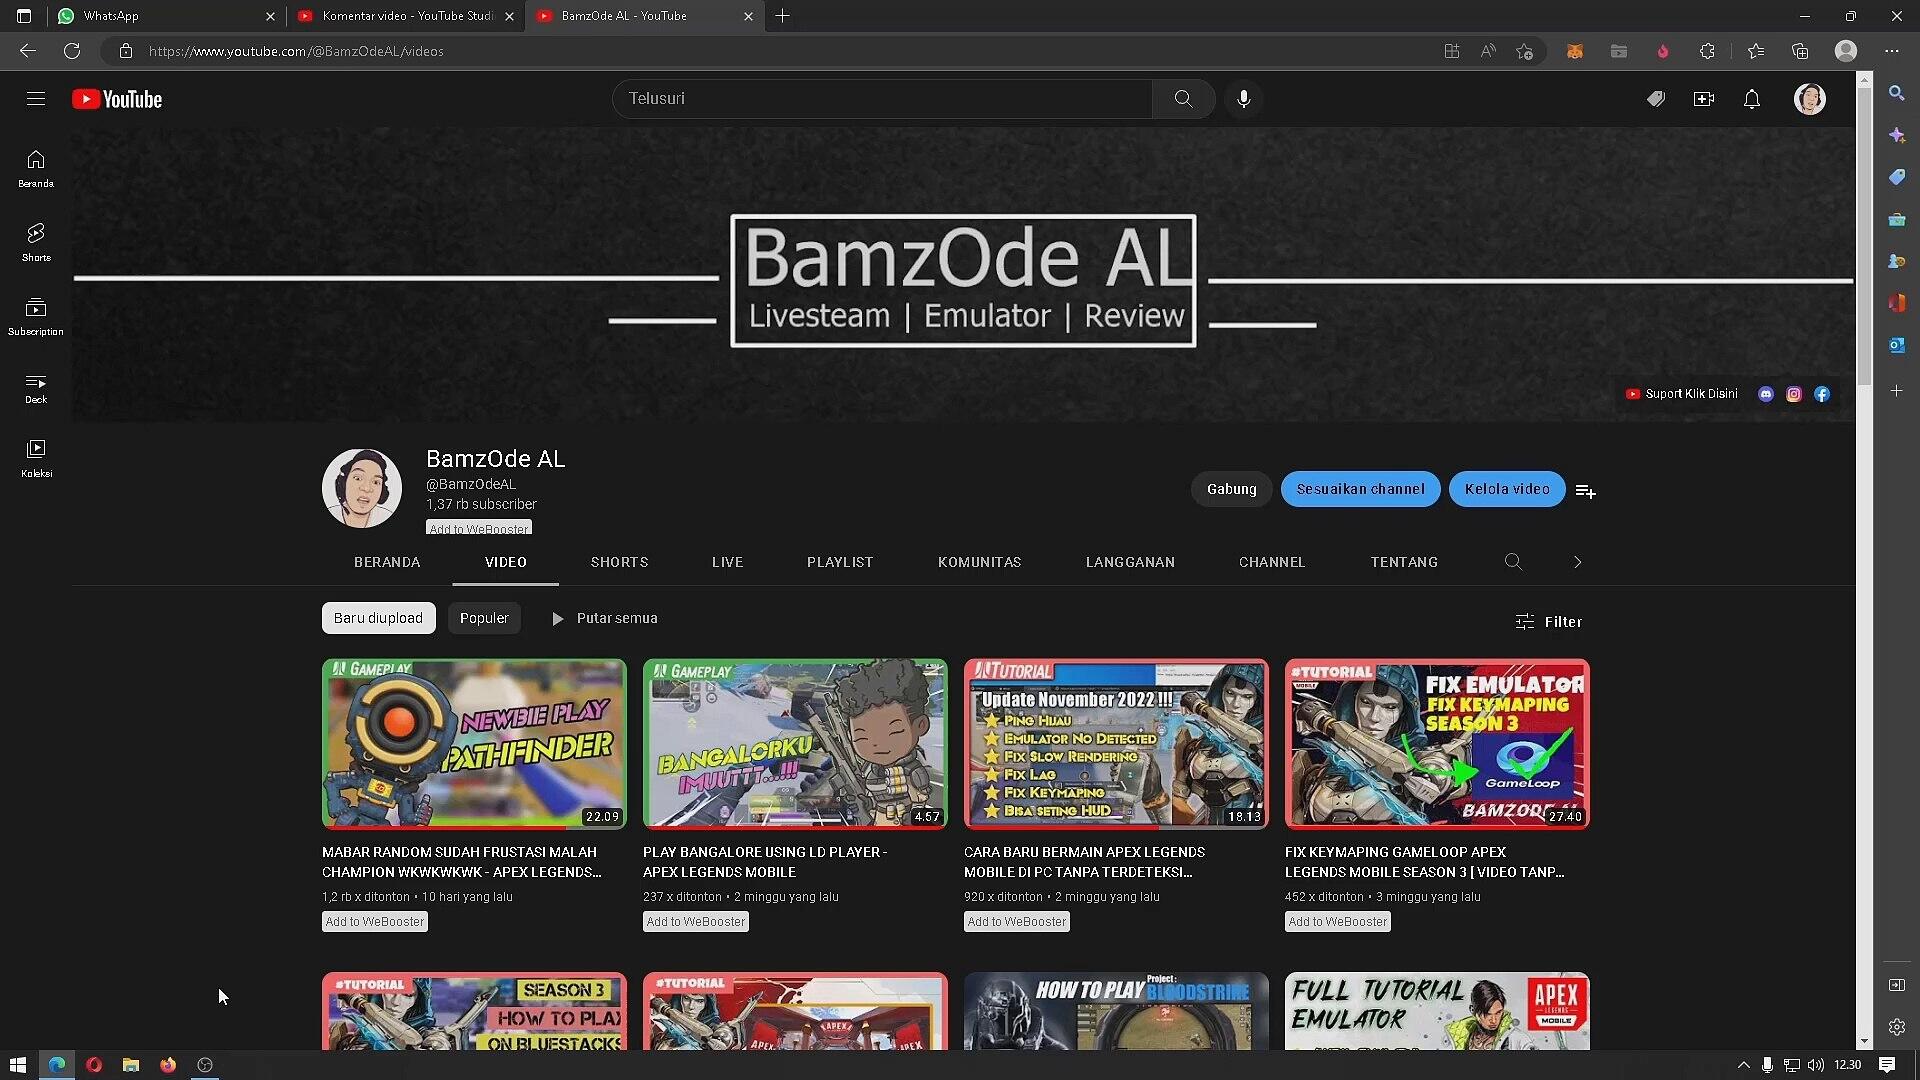Click the search magnifier in channel tabs
Image resolution: width=1920 pixels, height=1080 pixels.
point(1513,562)
